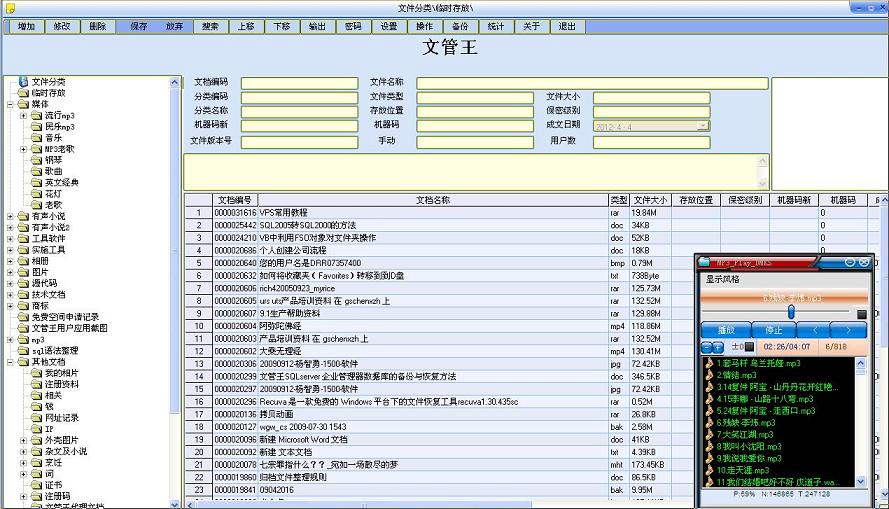Open the 显示风格 menu in the MP3 player
Viewport: 889px width, 509px height.
click(x=722, y=279)
